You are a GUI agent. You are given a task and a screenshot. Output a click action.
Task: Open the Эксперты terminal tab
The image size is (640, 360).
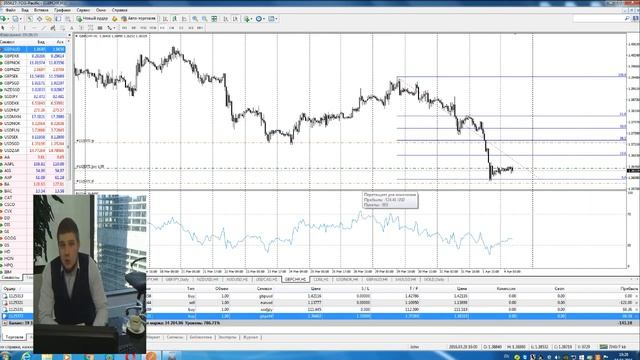[x=227, y=338]
